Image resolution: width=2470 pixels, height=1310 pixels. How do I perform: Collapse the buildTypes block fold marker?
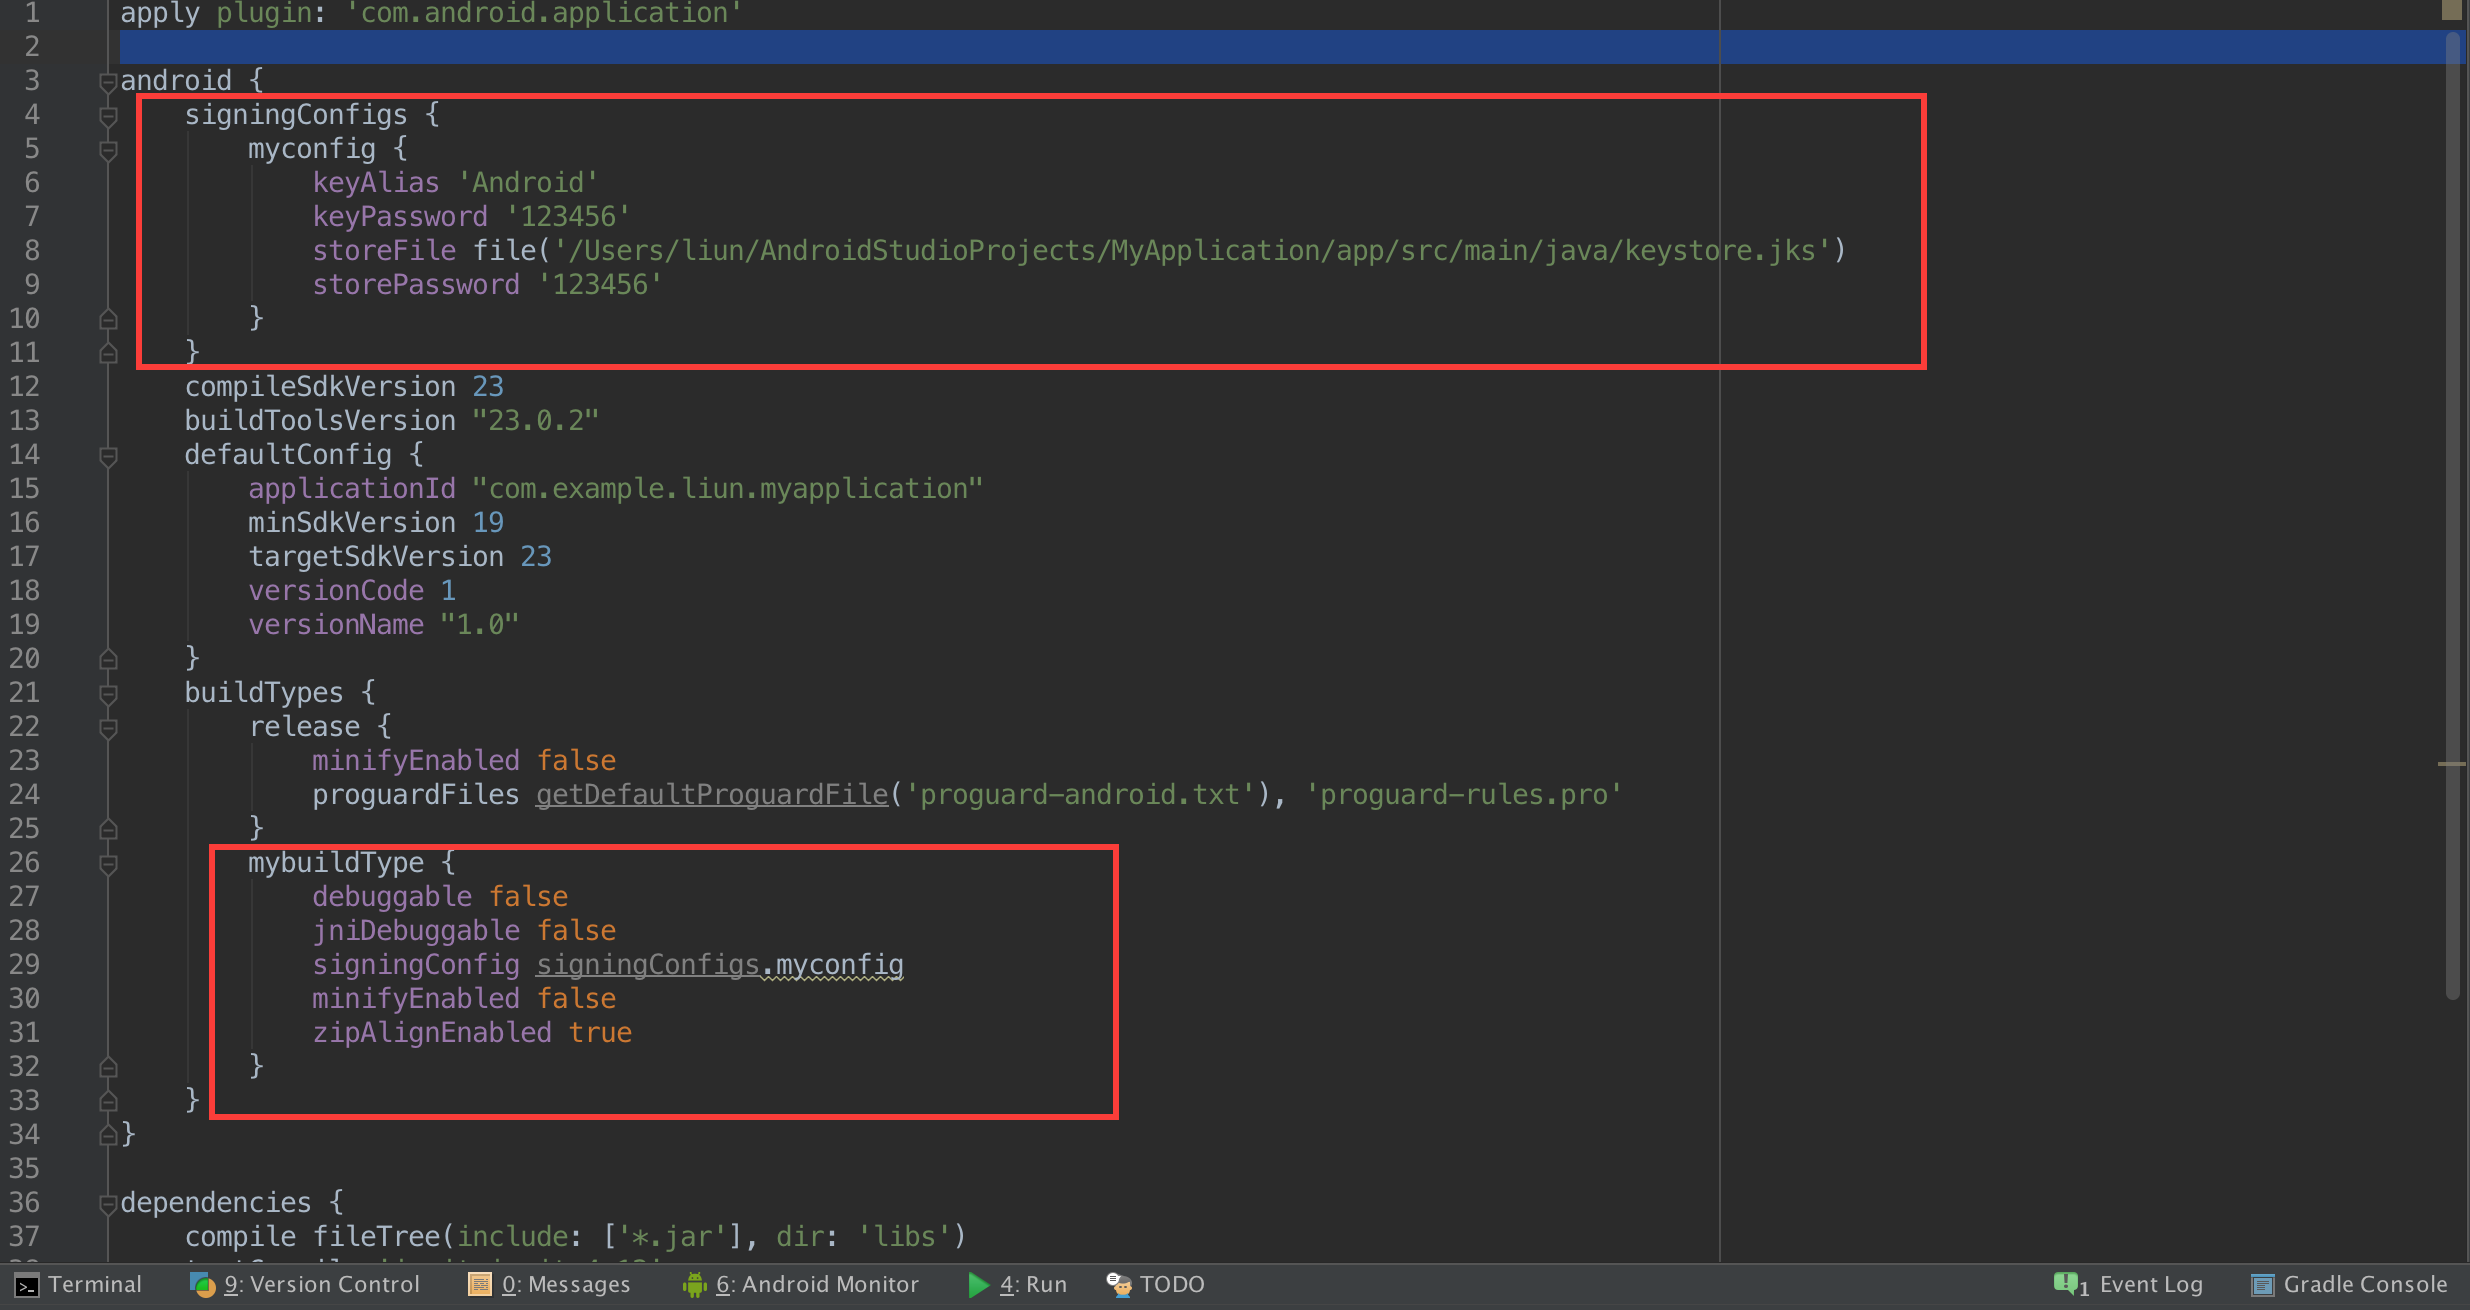(x=108, y=694)
